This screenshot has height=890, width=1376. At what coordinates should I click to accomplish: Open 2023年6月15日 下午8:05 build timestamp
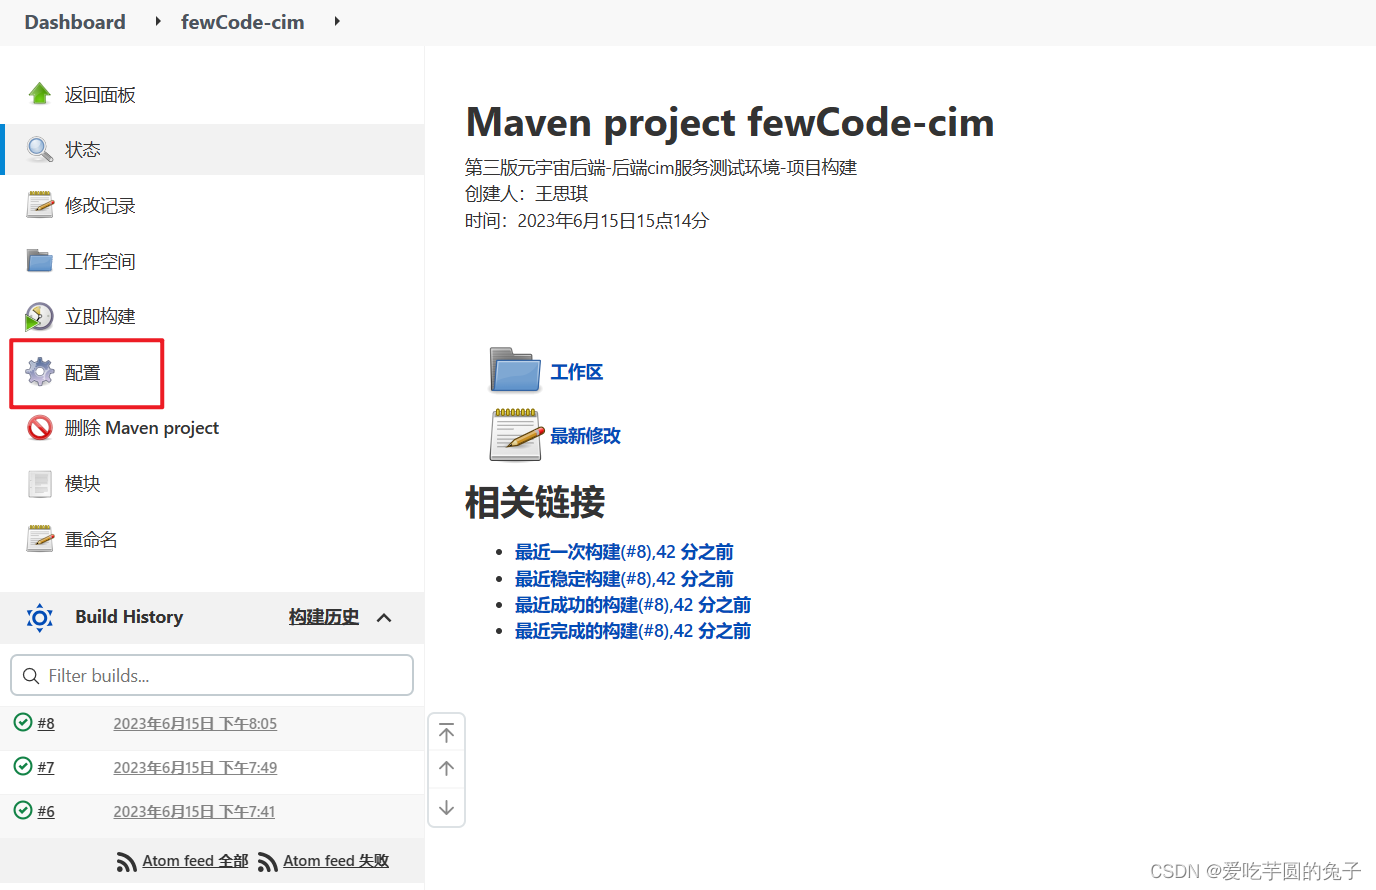pos(195,723)
